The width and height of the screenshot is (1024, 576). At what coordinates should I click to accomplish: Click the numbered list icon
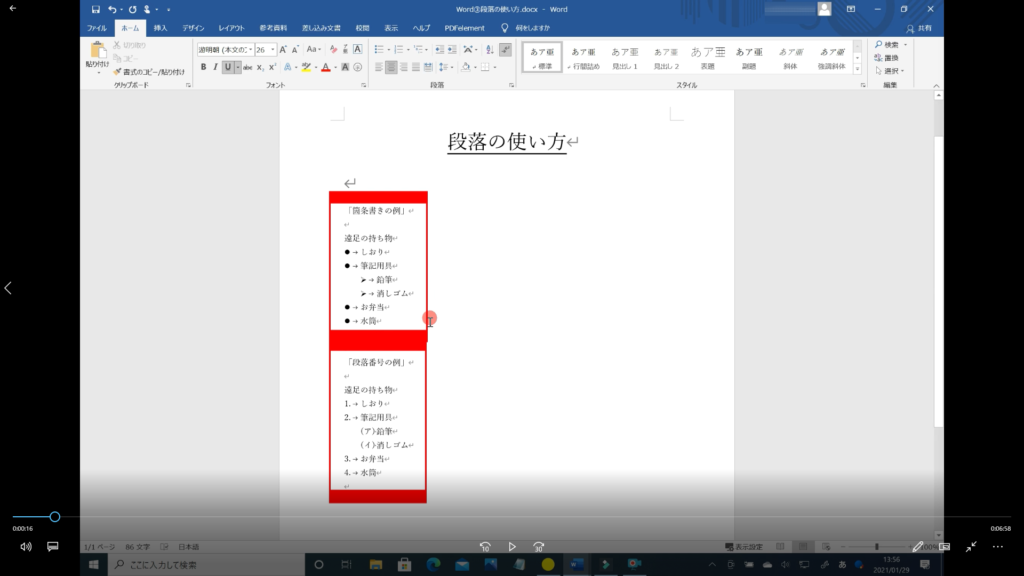[399, 49]
